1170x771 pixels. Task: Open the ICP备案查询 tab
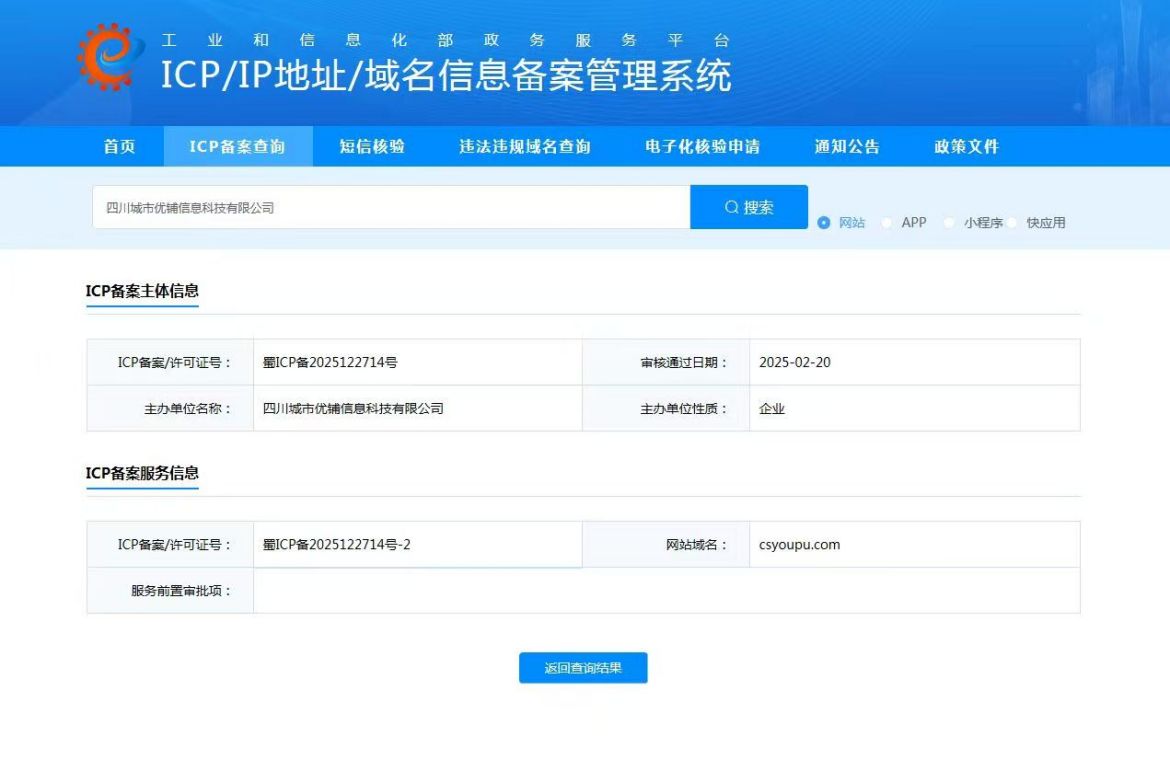click(237, 147)
